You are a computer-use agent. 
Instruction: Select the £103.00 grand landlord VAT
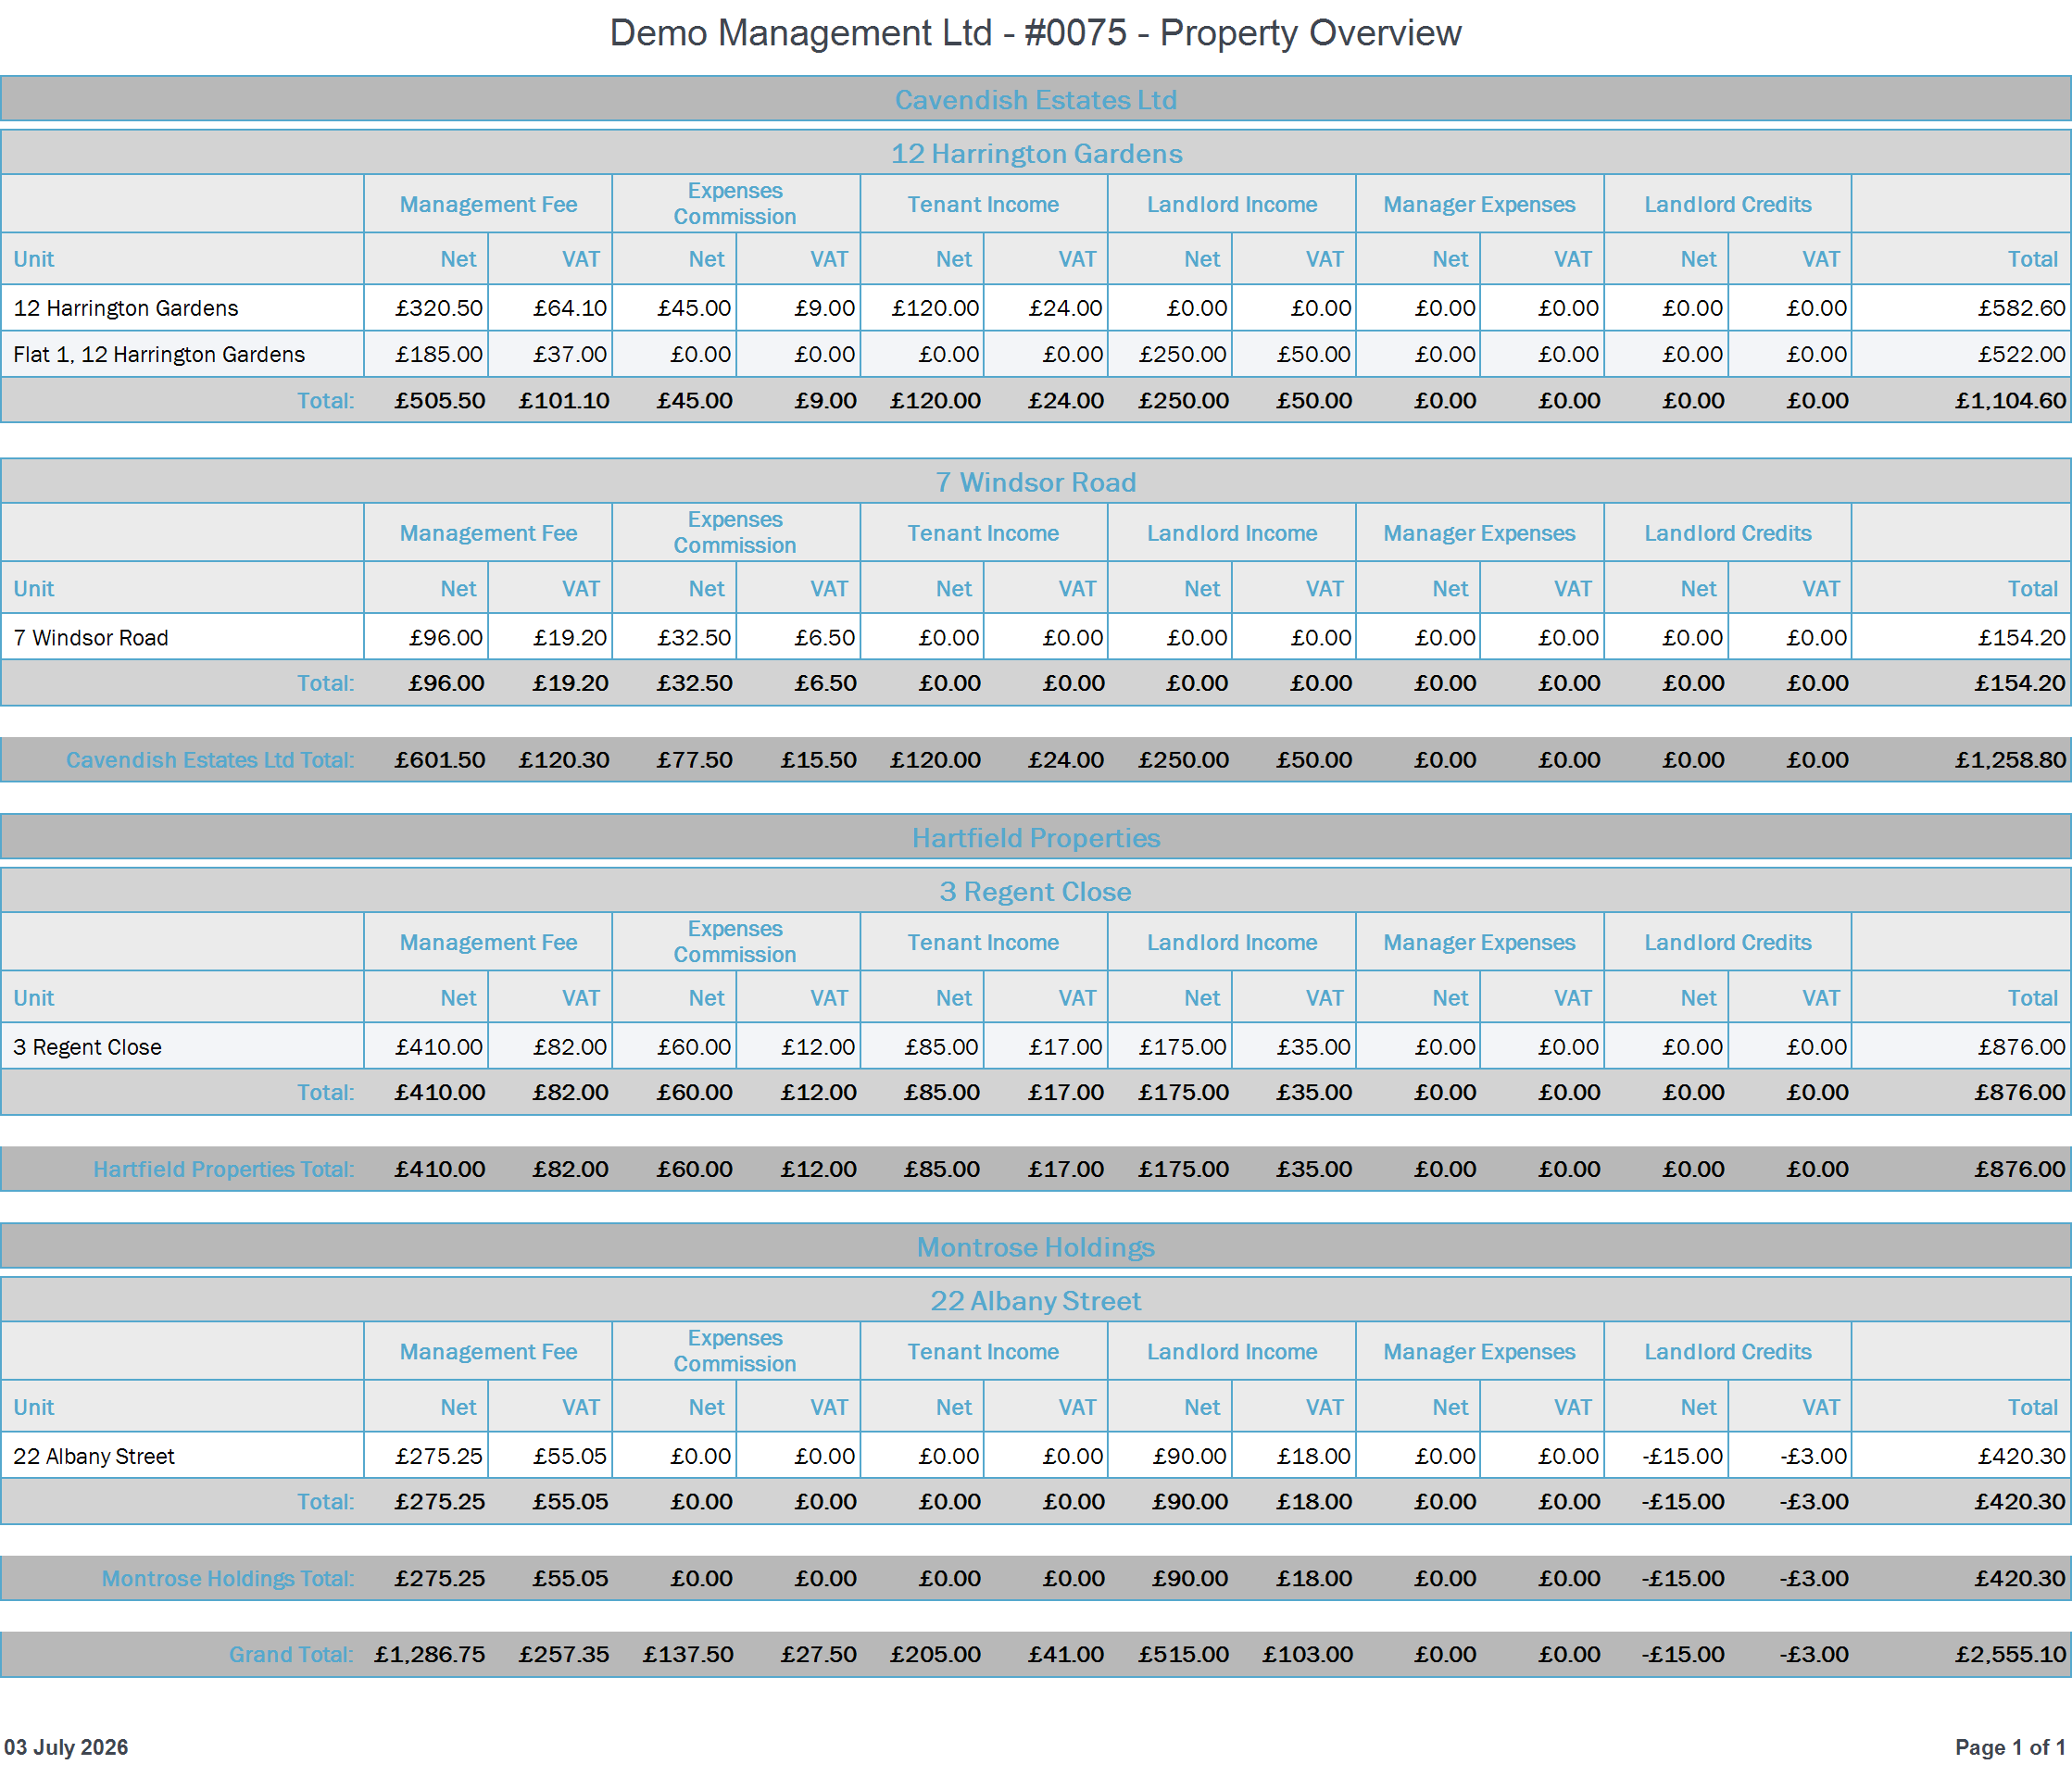tap(1308, 1654)
